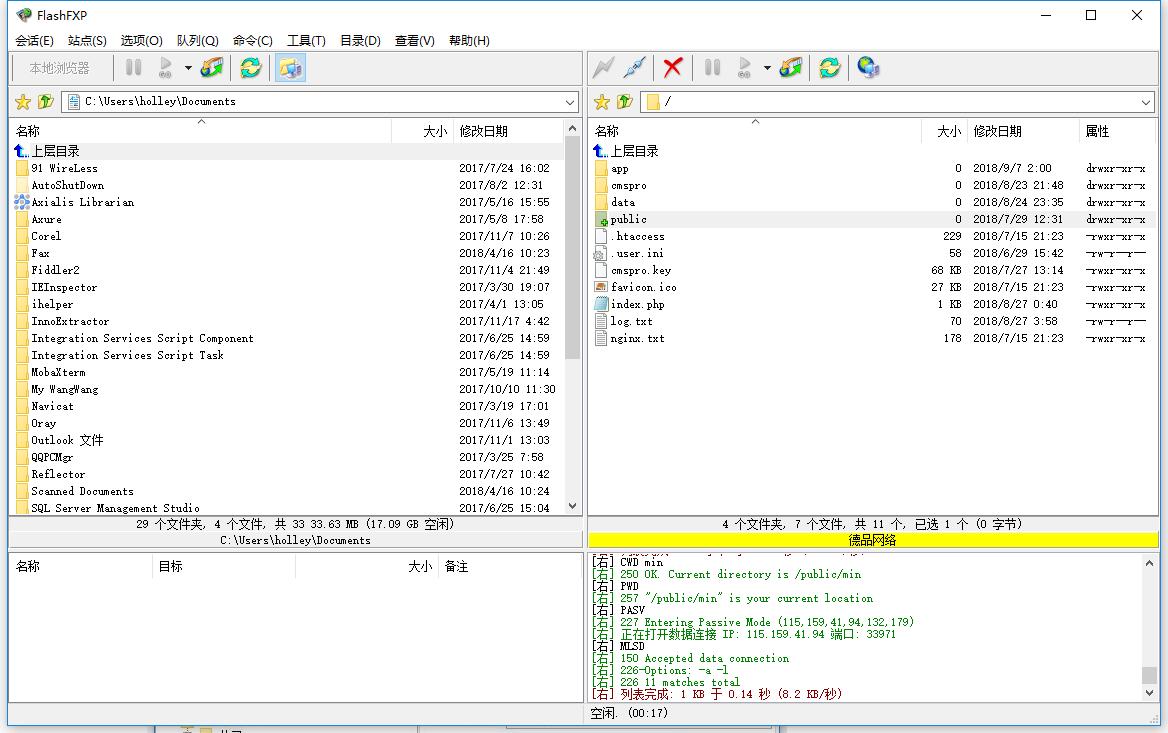Toggle the highlighted local browser view icon
Image resolution: width=1168 pixels, height=733 pixels.
290,68
